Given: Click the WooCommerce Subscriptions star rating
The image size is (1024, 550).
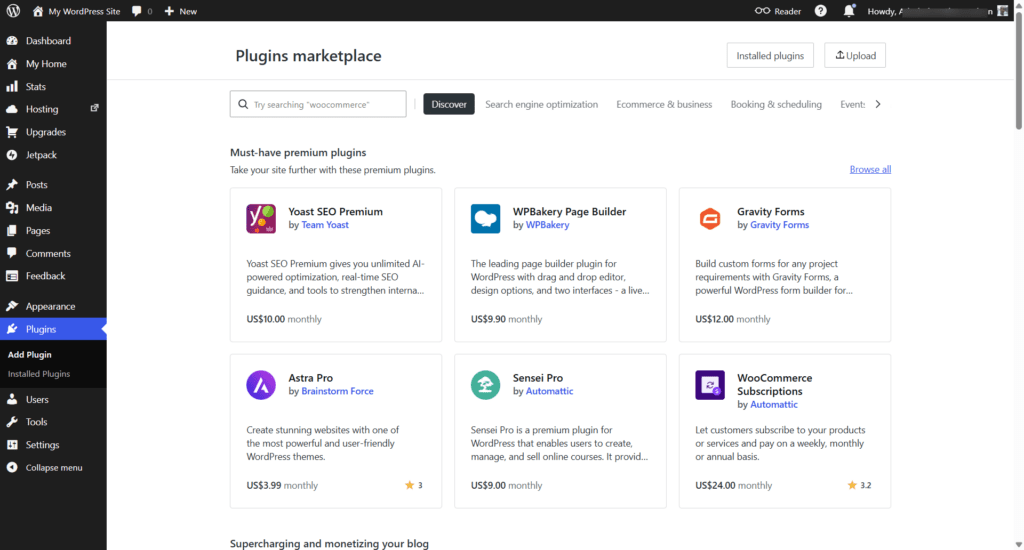Looking at the screenshot, I should pyautogui.click(x=859, y=485).
